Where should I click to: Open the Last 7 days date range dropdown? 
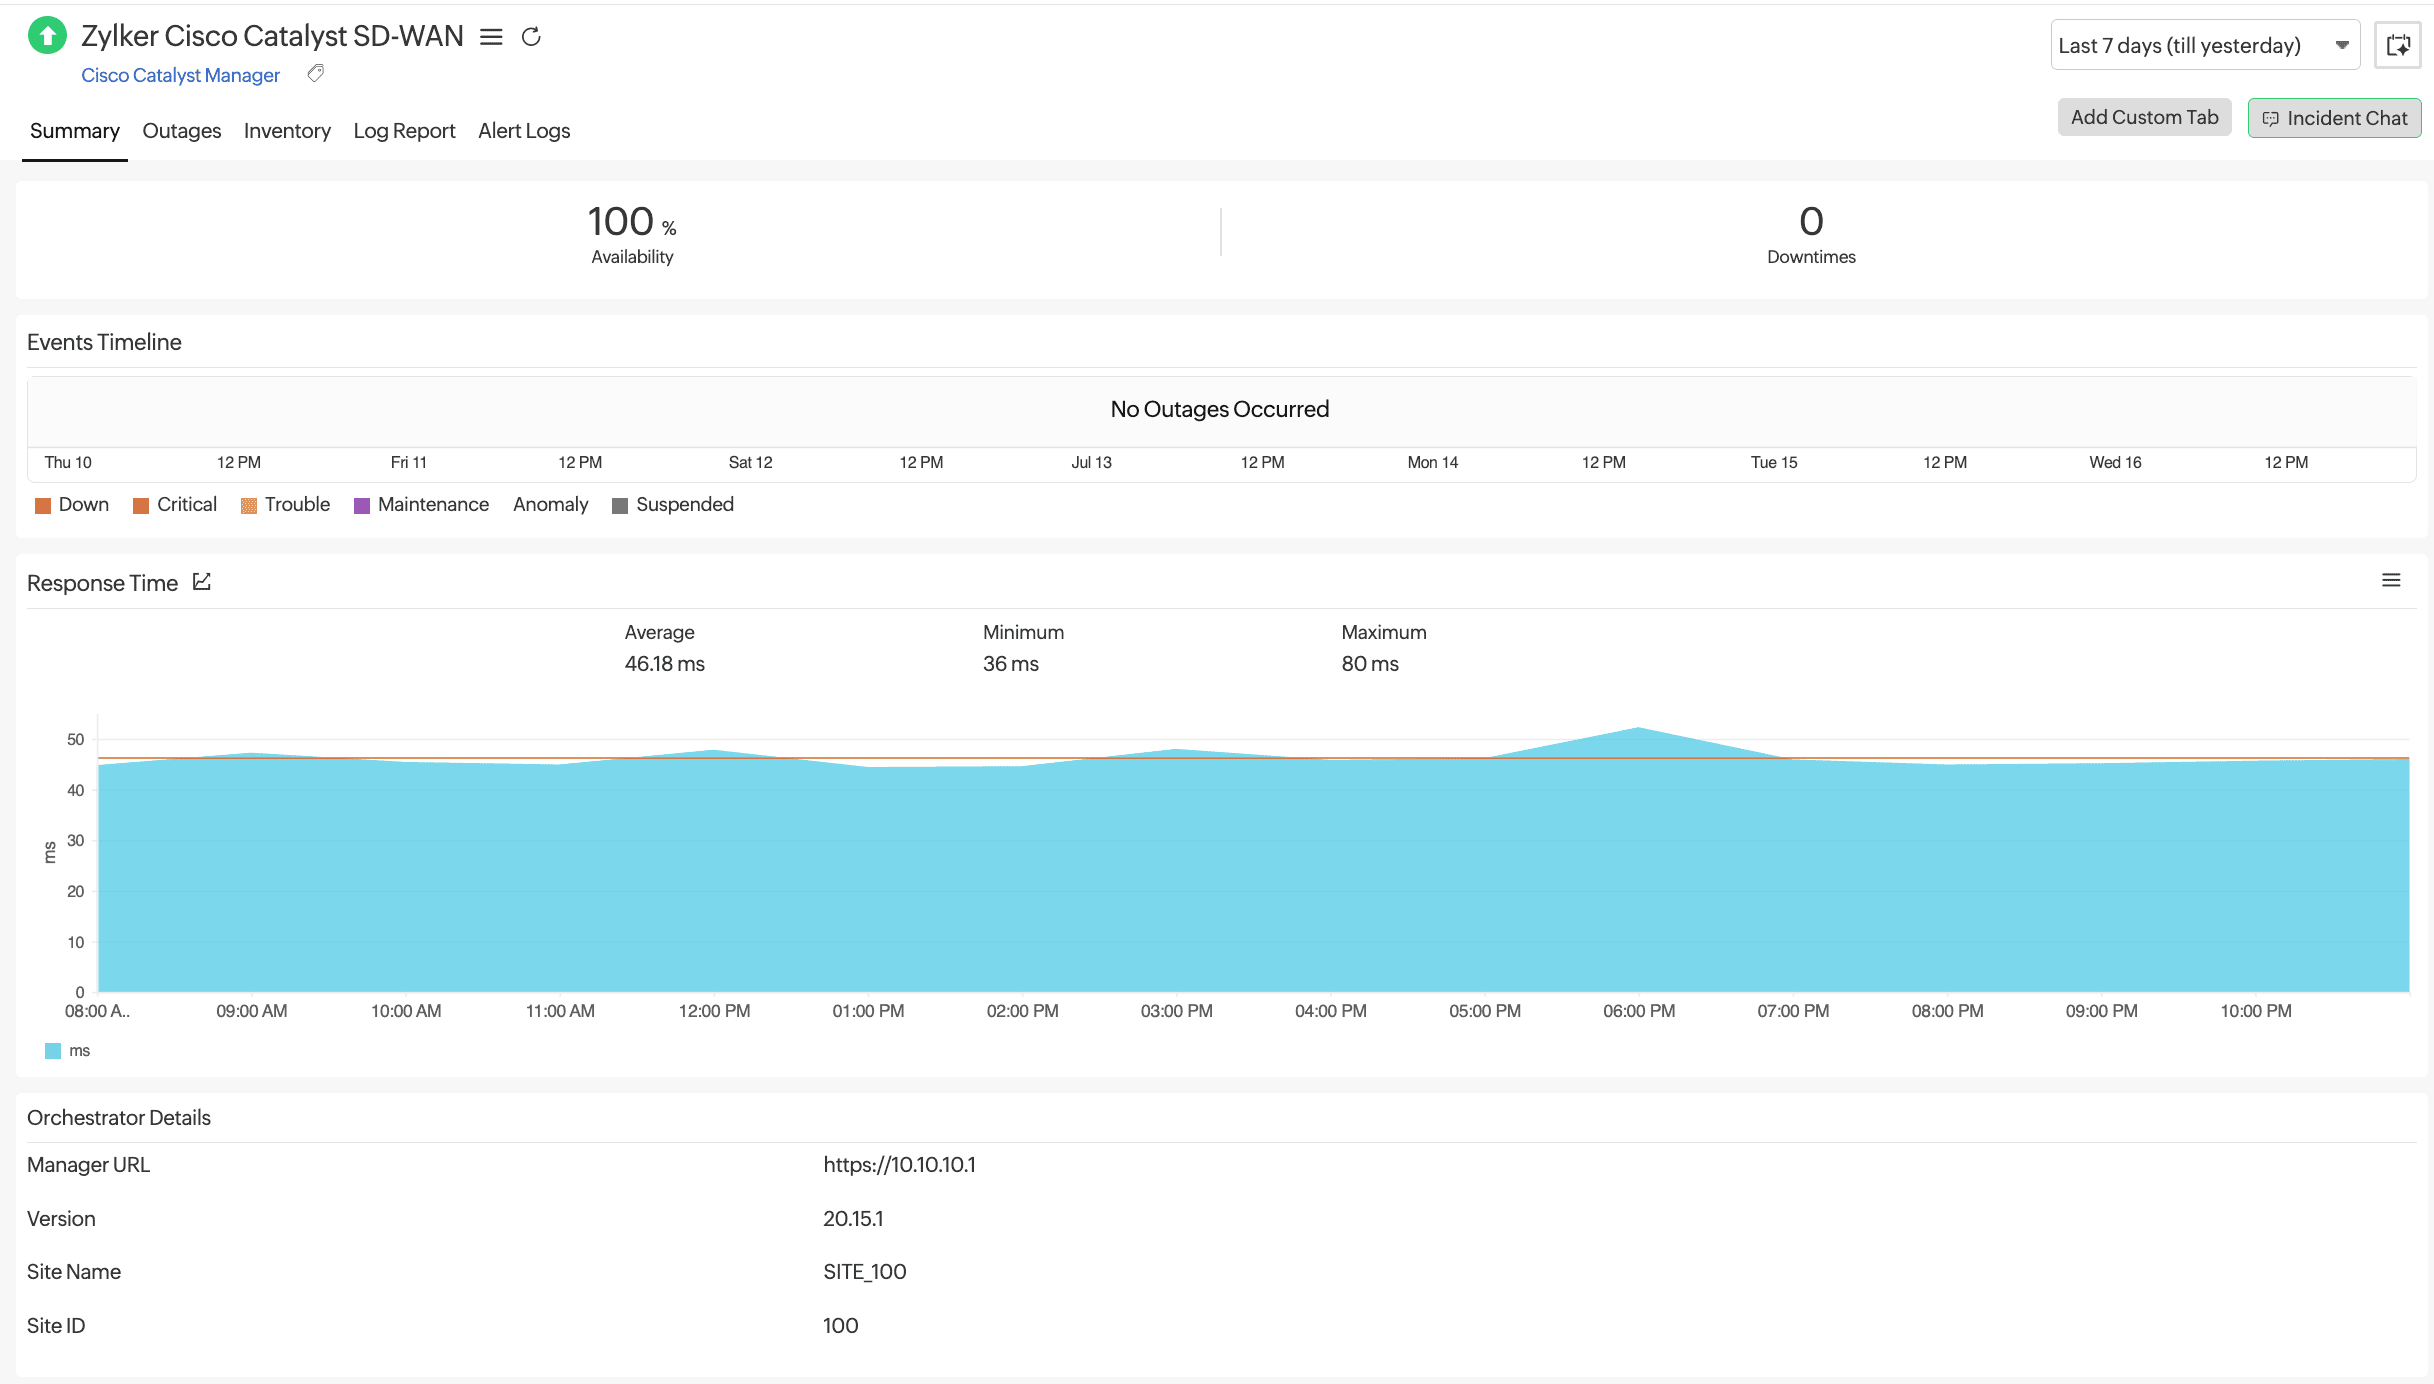[2204, 44]
